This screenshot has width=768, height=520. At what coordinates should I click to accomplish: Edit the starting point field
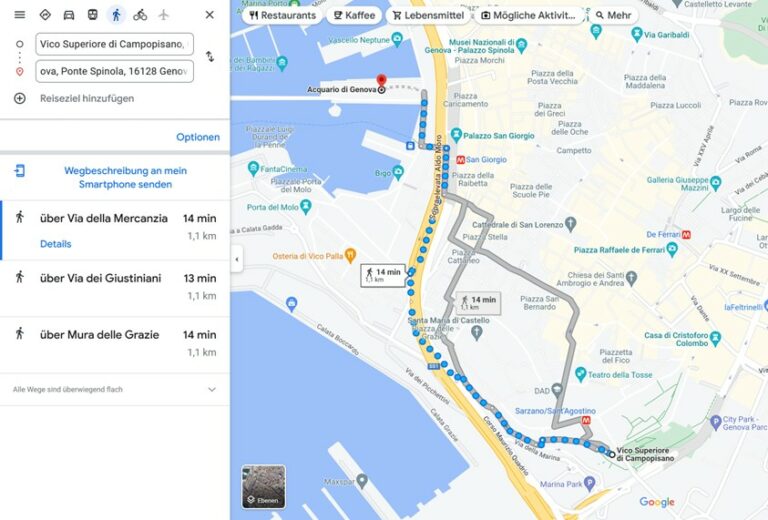pyautogui.click(x=115, y=44)
